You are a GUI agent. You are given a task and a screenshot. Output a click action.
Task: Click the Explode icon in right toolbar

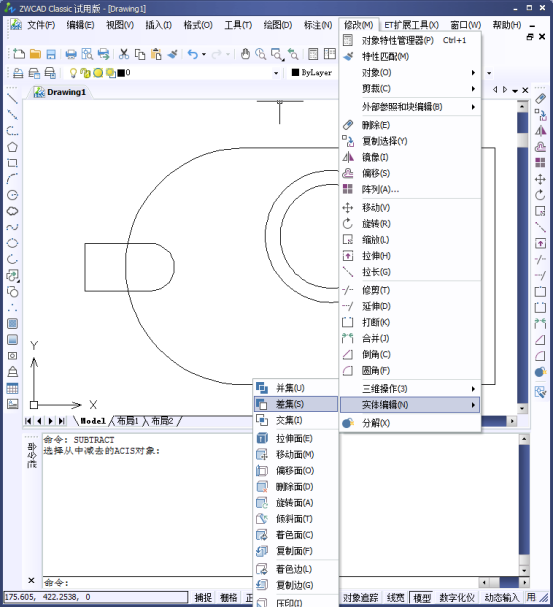click(x=540, y=372)
